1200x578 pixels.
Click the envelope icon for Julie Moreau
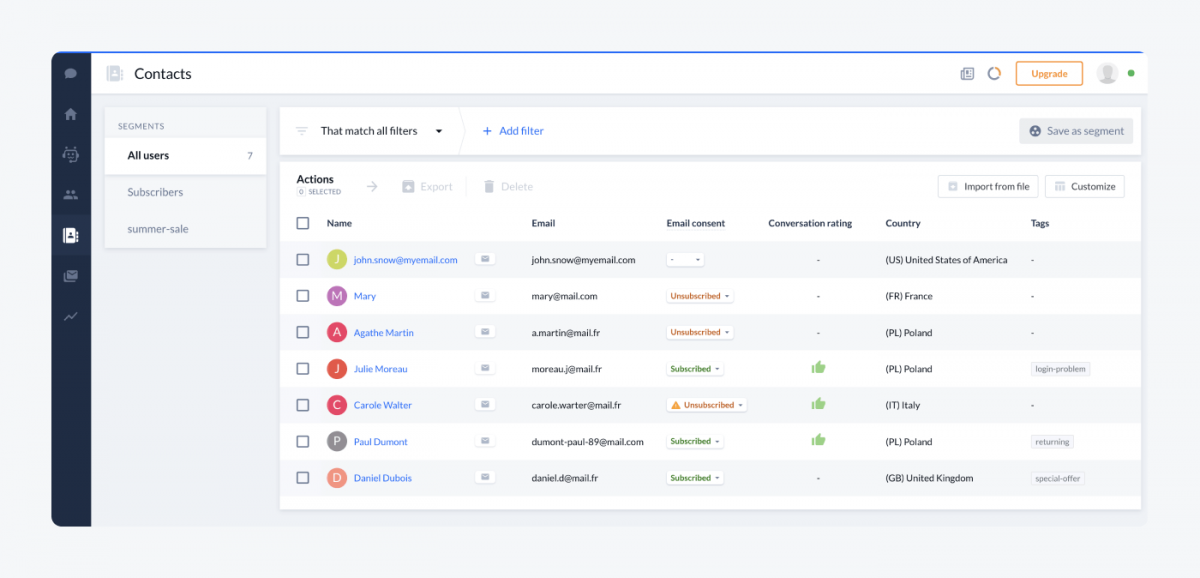pos(485,368)
